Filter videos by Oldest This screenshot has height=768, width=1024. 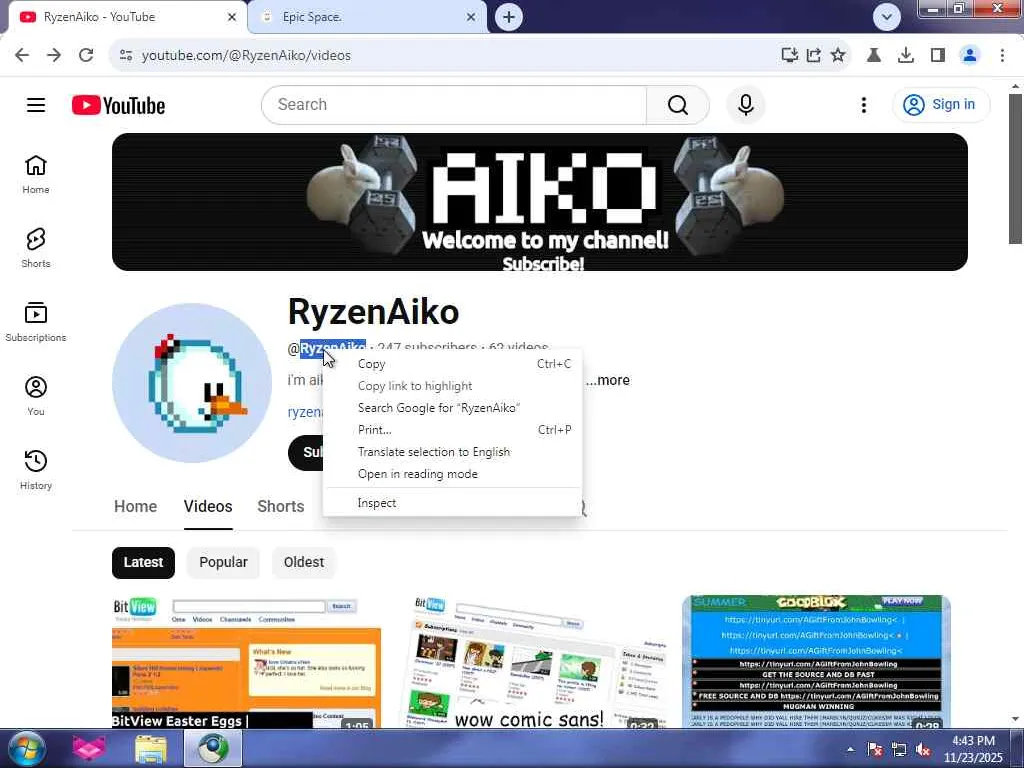304,562
